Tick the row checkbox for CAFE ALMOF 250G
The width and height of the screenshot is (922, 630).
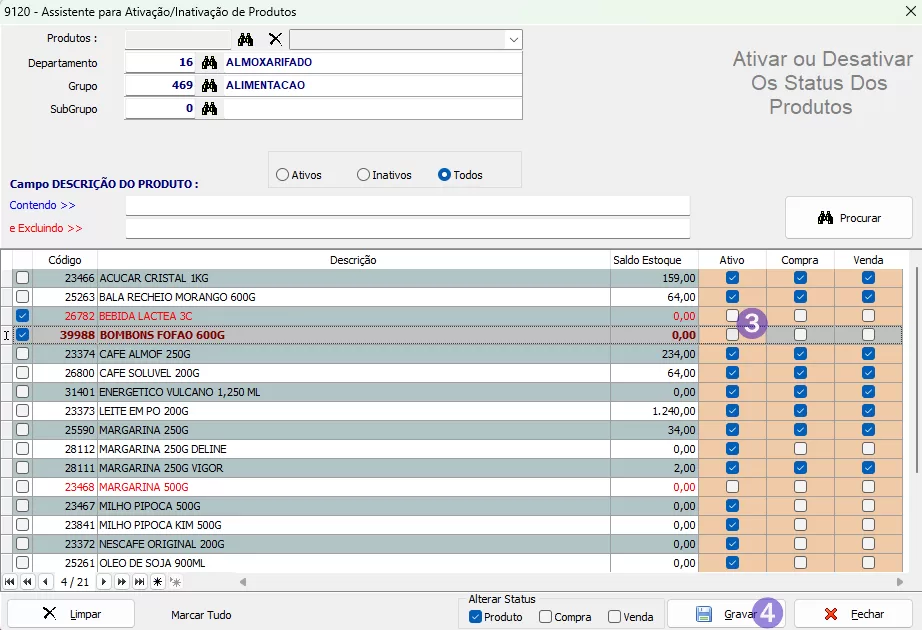(x=22, y=353)
